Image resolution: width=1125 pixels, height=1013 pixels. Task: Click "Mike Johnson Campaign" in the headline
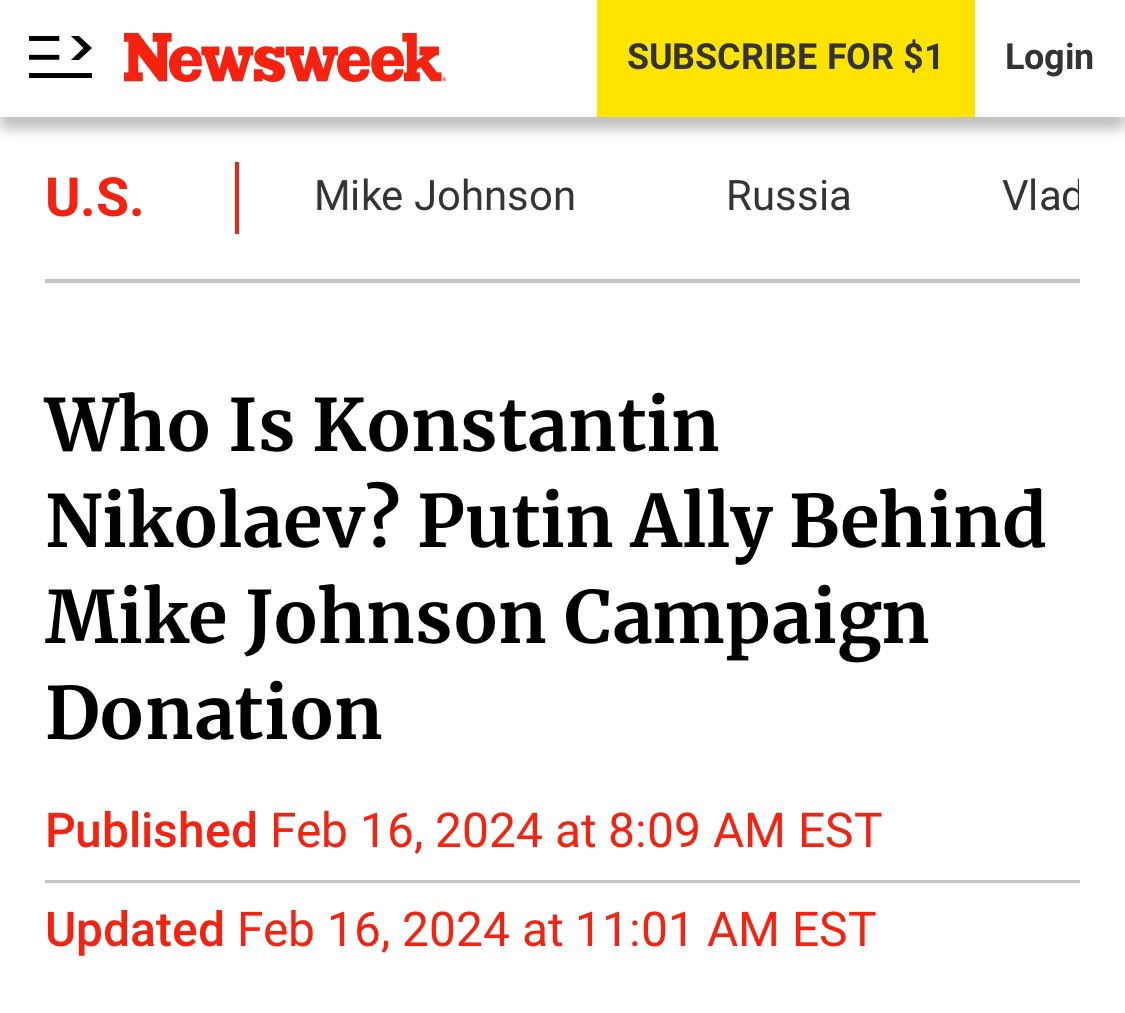pyautogui.click(x=487, y=618)
